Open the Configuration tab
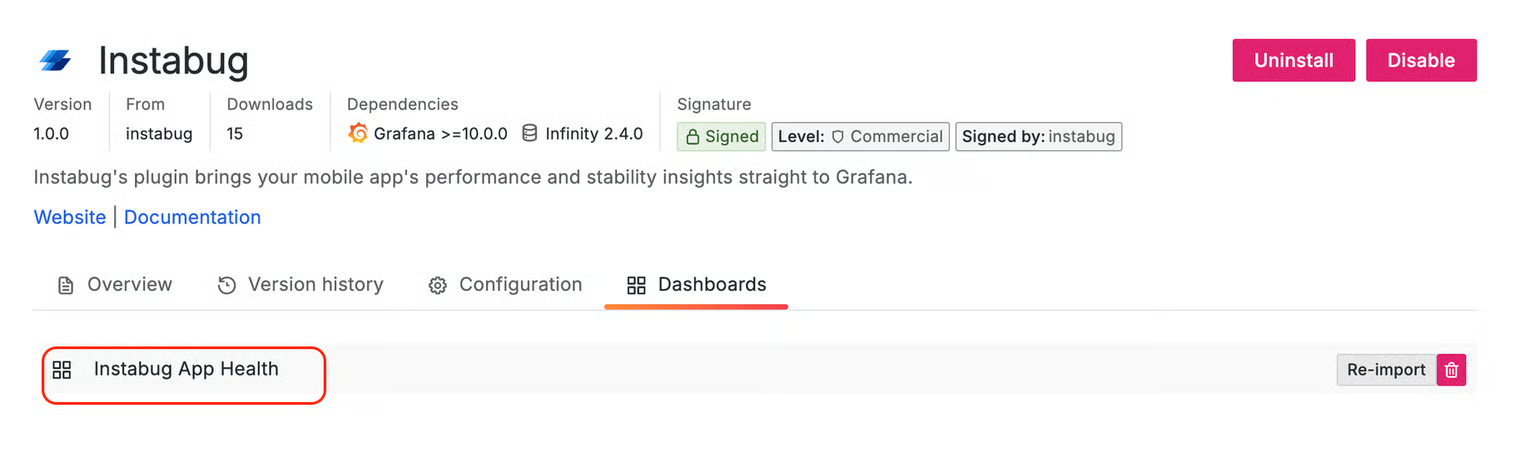This screenshot has height=457, width=1520. point(505,285)
